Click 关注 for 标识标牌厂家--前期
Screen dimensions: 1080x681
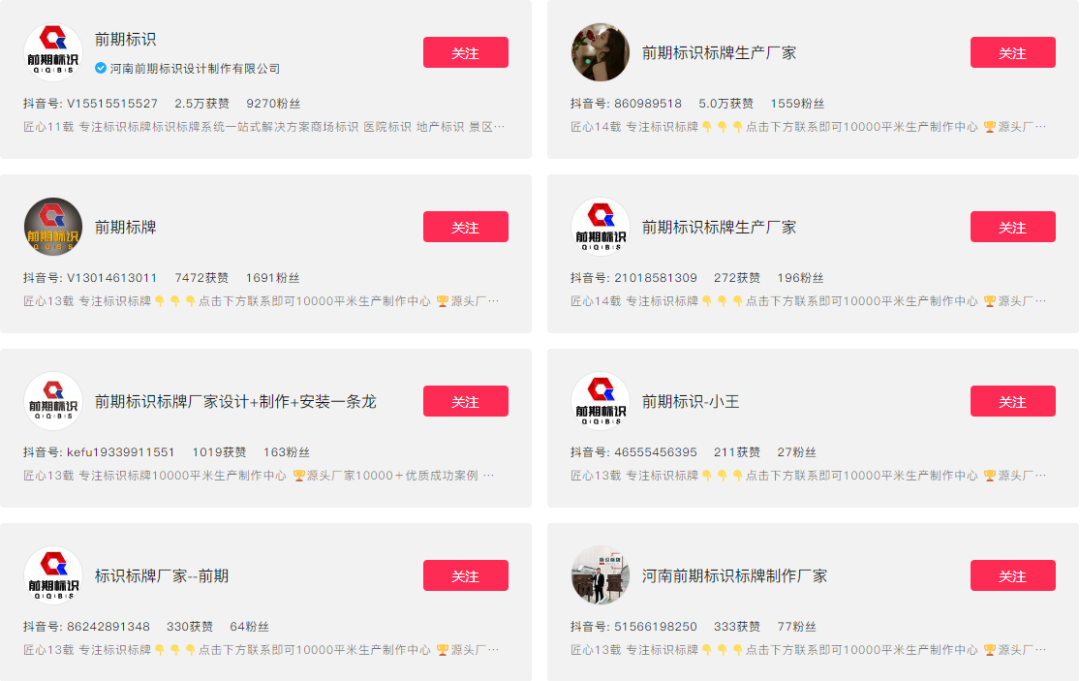[466, 575]
